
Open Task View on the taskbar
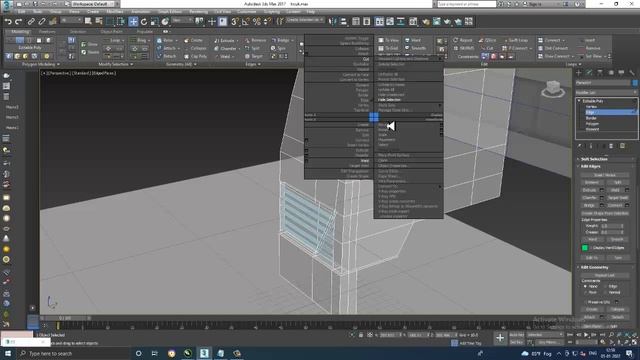(x=155, y=353)
